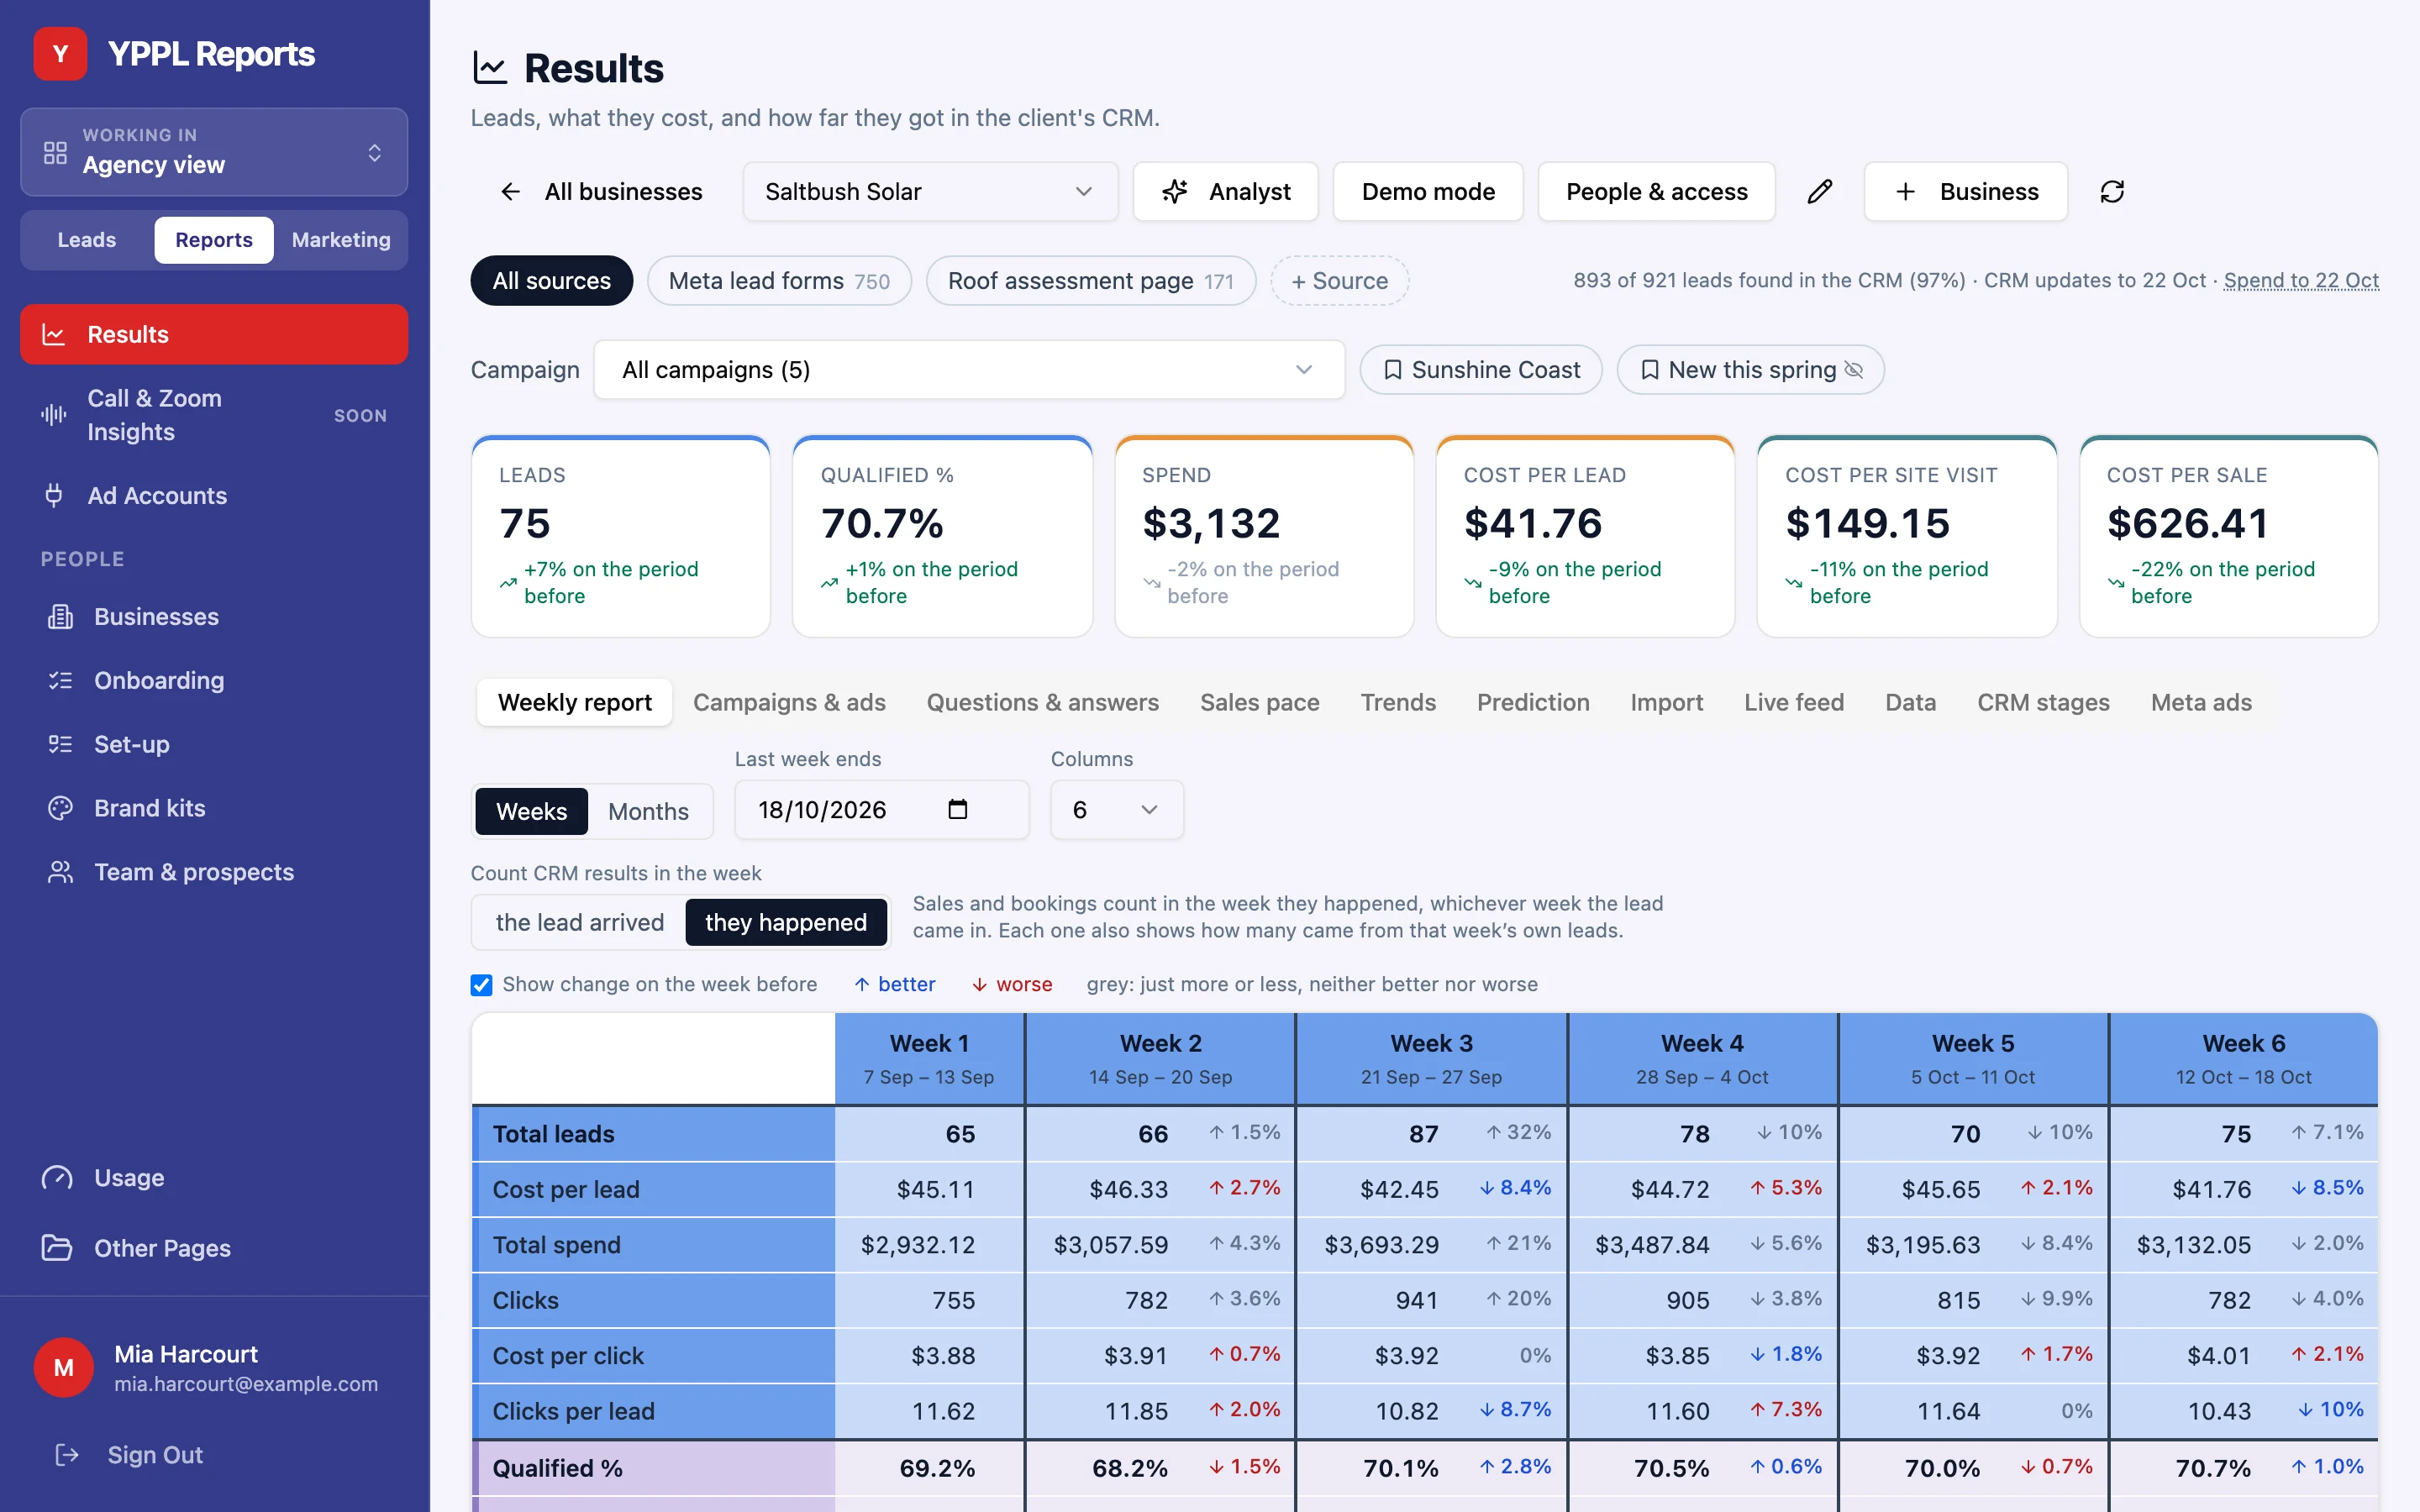Open the All campaigns (5) dropdown

pos(968,370)
